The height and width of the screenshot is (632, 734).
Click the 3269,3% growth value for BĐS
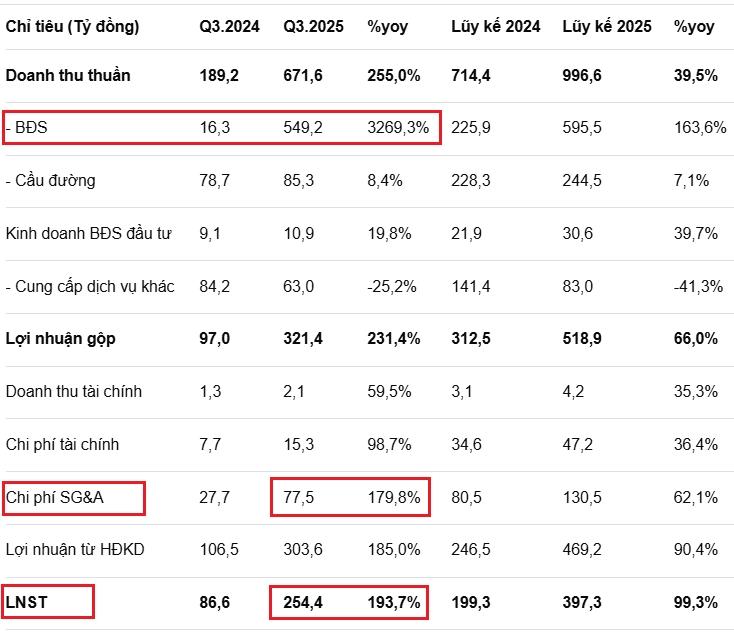398,128
